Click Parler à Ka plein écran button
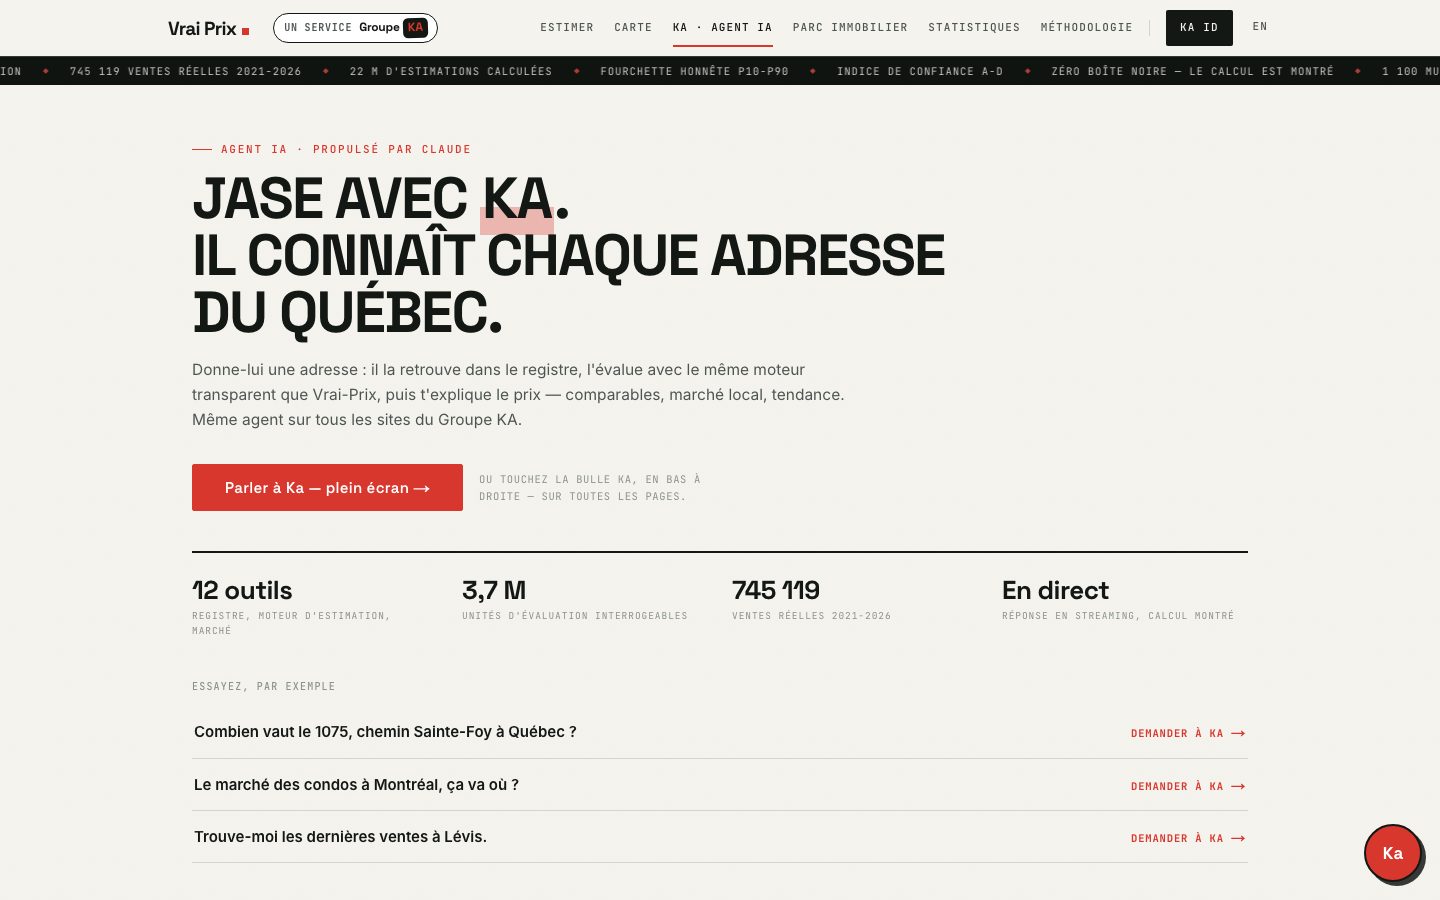This screenshot has width=1440, height=900. [327, 487]
